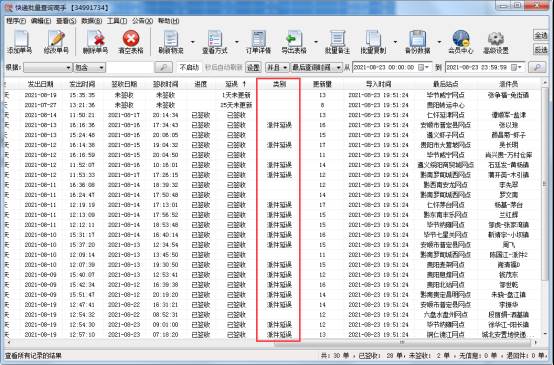Image resolution: width=554 pixels, height=365 pixels.
Task: Click the 删除单号 delete number icon
Action: [x=95, y=39]
